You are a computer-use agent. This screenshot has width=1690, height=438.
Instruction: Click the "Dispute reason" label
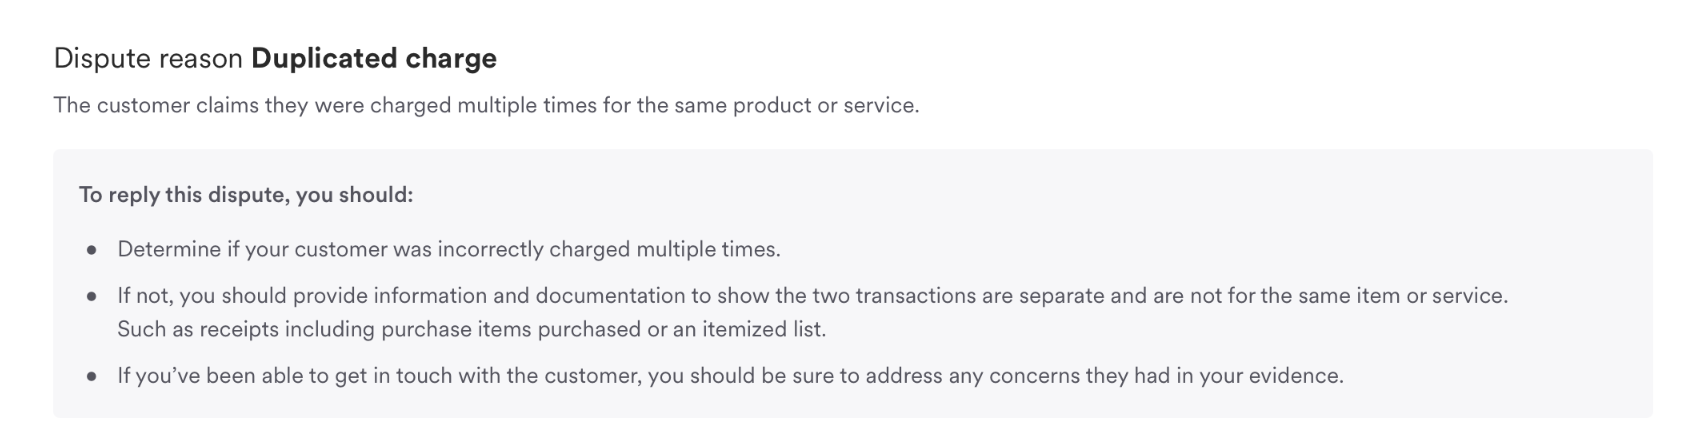click(148, 59)
